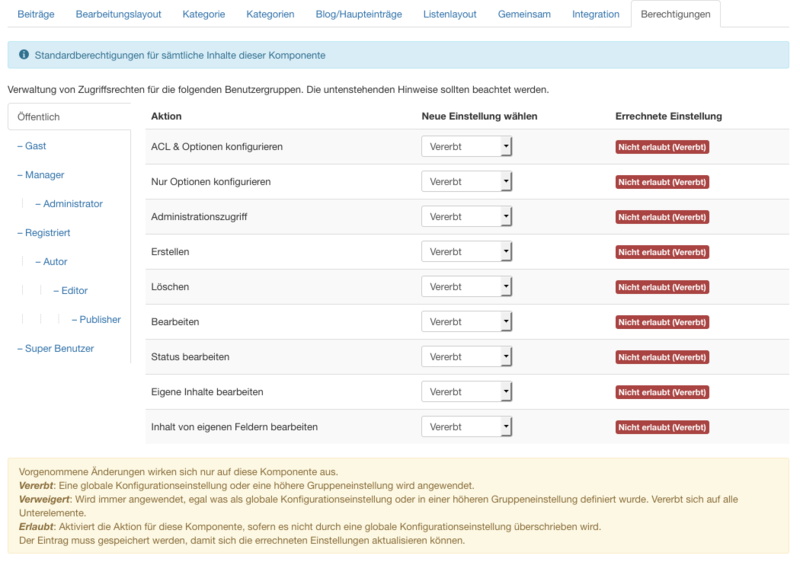Click the 'Nur Optionen konfigurieren' label
The width and height of the screenshot is (800, 562).
point(211,182)
